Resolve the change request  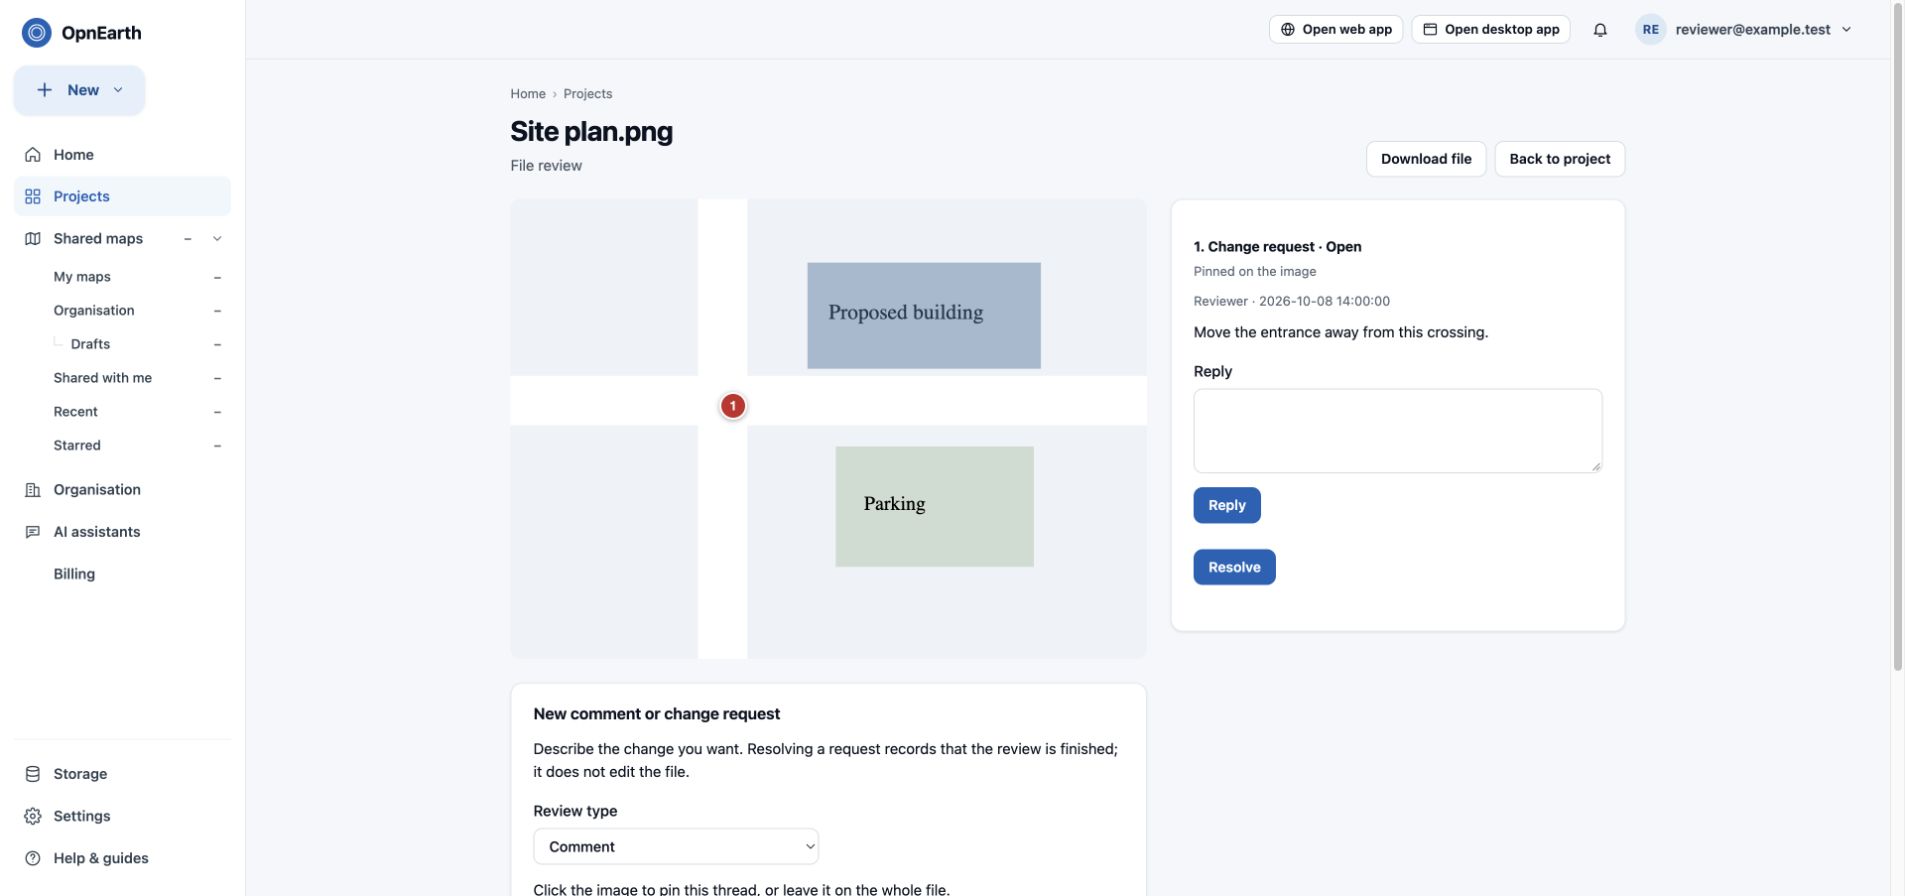1234,567
